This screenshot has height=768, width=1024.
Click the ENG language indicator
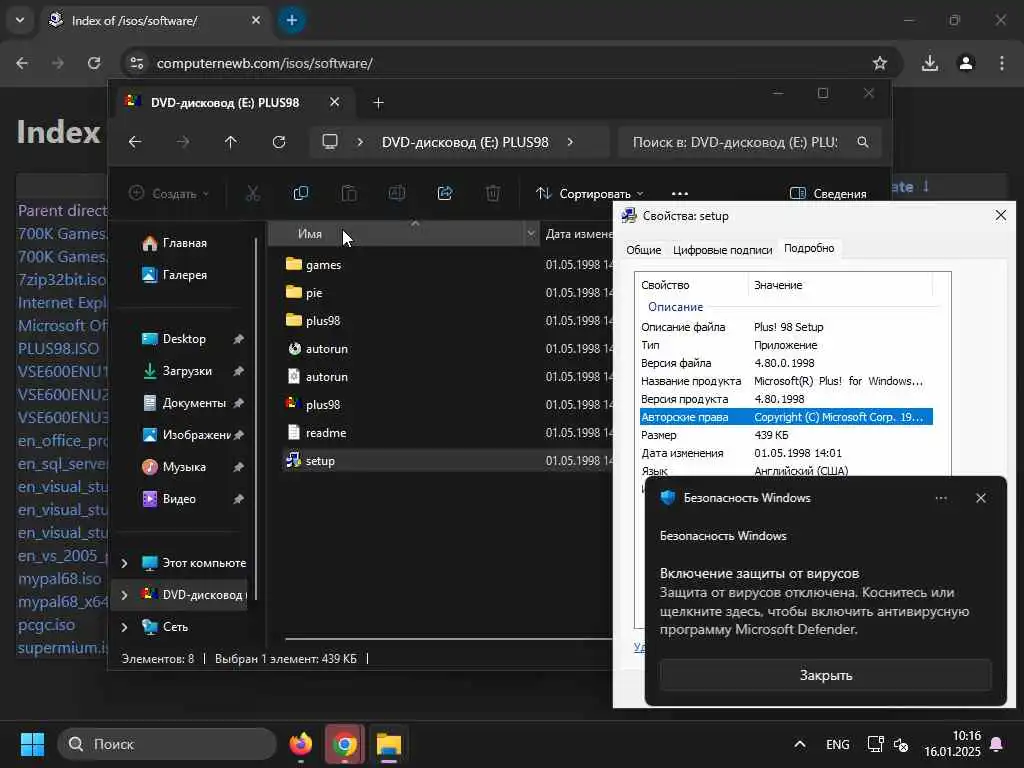coord(837,744)
